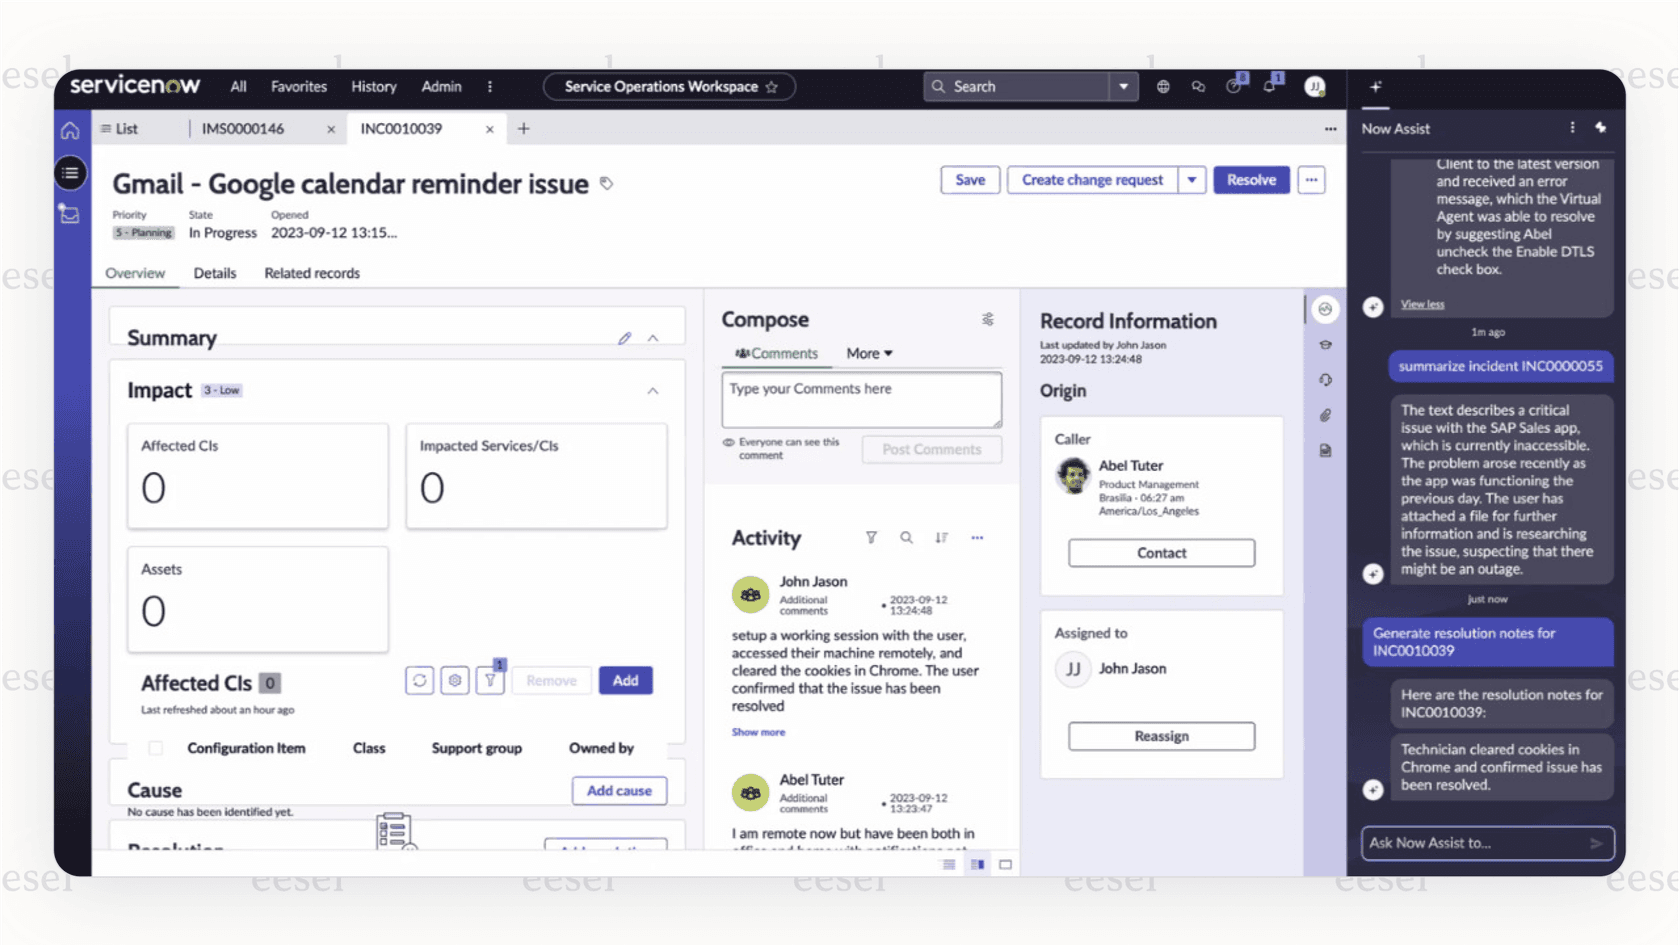Toggle the filter badge icon next to Remove
Viewport: 1680px width, 945px height.
point(489,680)
